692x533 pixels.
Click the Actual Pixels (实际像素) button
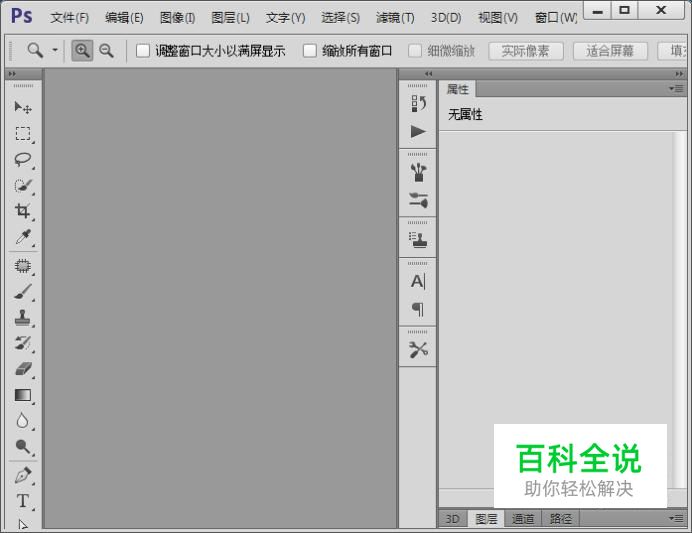pyautogui.click(x=526, y=51)
